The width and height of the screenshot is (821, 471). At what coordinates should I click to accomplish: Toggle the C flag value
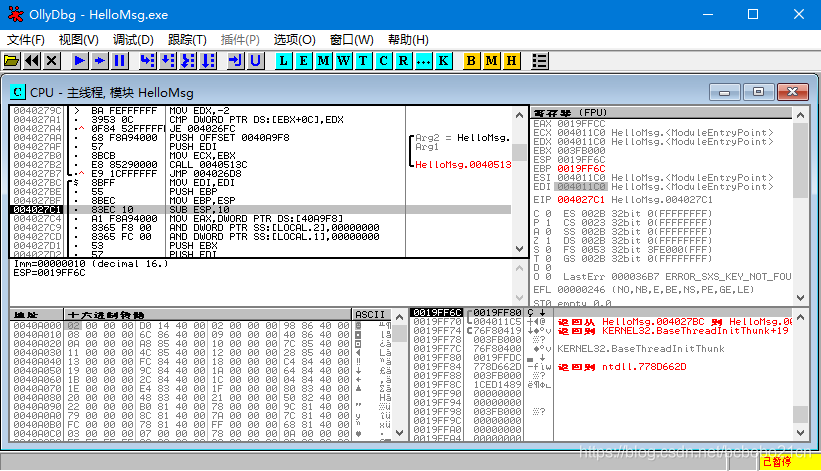548,214
